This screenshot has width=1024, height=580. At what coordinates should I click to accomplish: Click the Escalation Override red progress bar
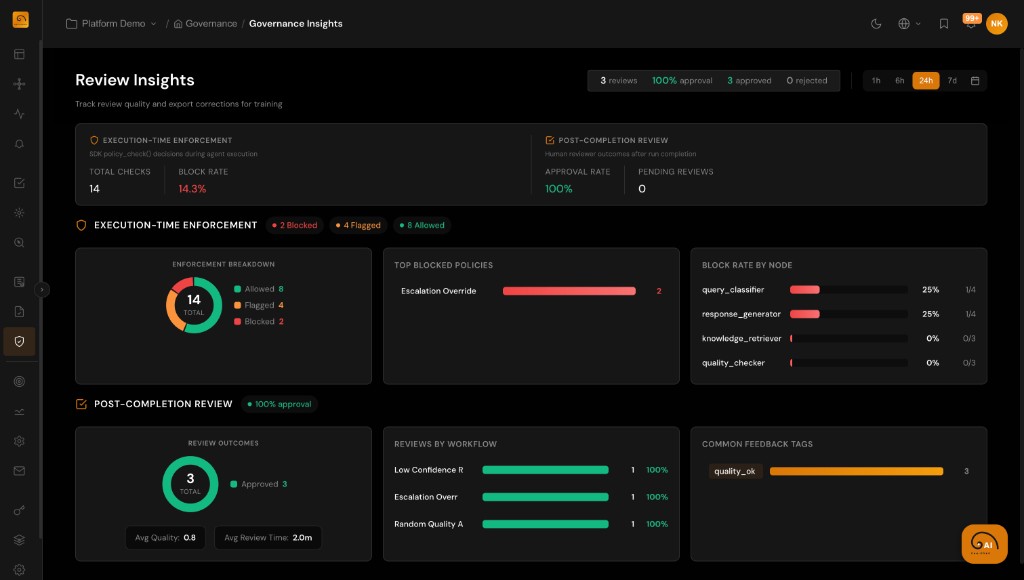coord(569,291)
